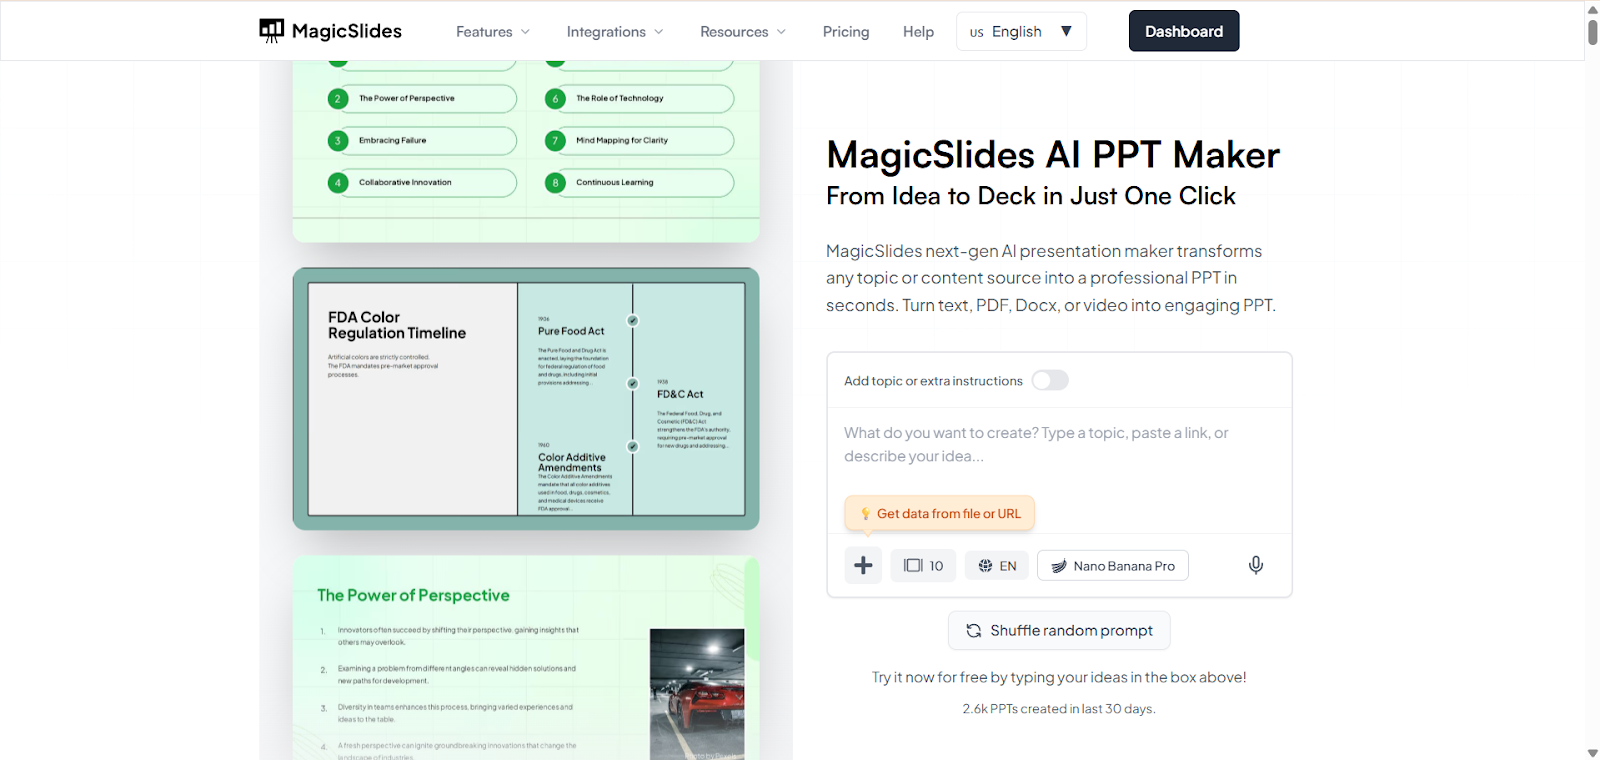The height and width of the screenshot is (760, 1600).
Task: Open the Help page
Action: [x=918, y=32]
